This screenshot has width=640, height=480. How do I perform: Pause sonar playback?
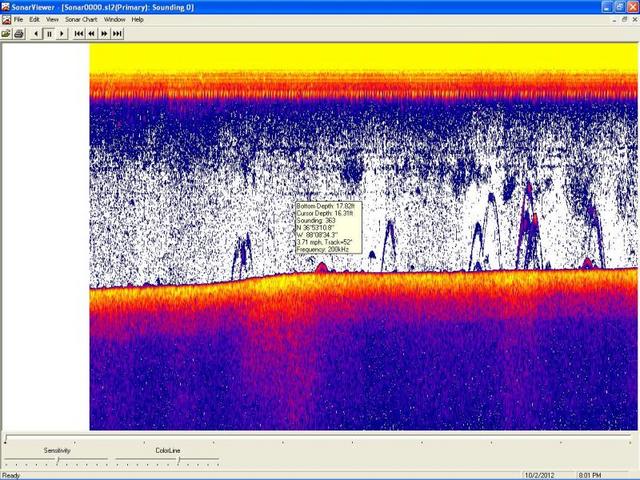pyautogui.click(x=49, y=33)
